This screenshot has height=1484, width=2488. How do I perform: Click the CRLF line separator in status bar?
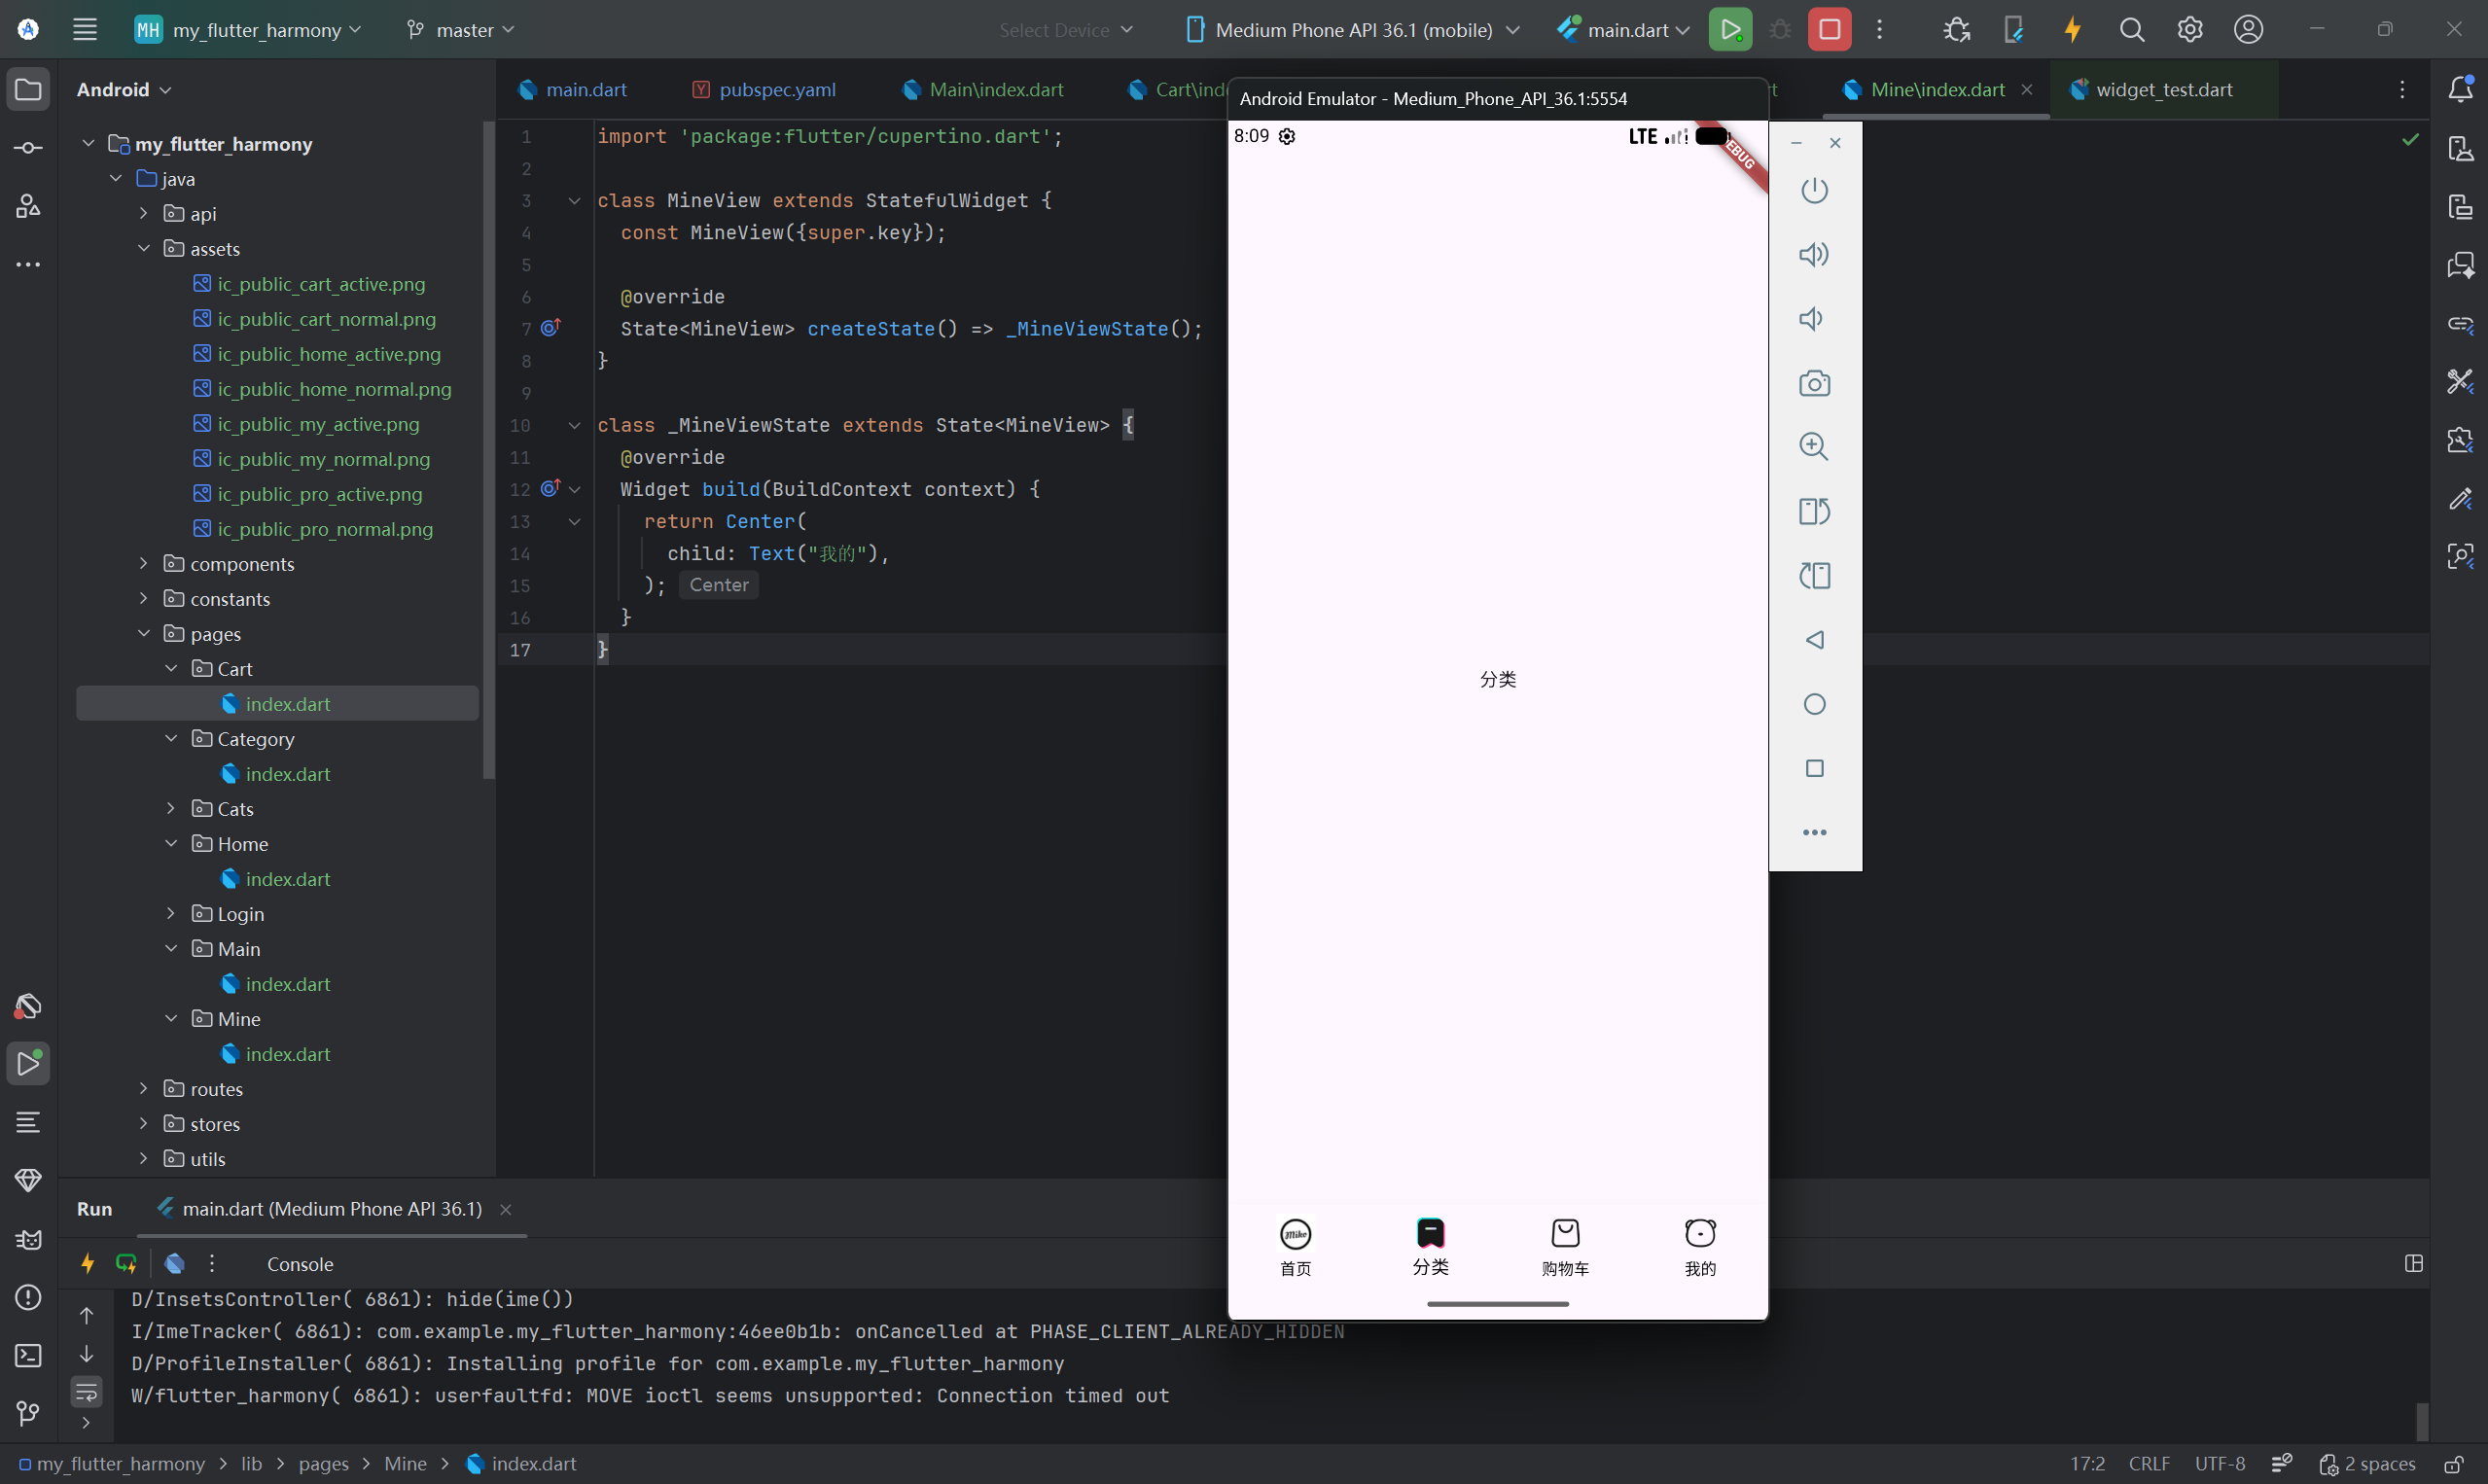click(2148, 1464)
